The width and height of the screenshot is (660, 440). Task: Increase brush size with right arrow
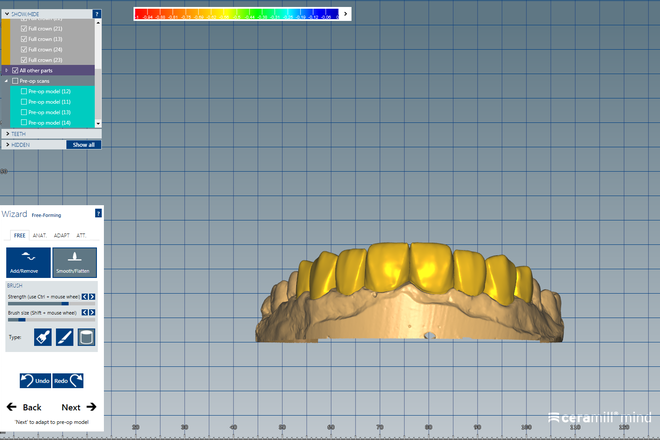92,312
